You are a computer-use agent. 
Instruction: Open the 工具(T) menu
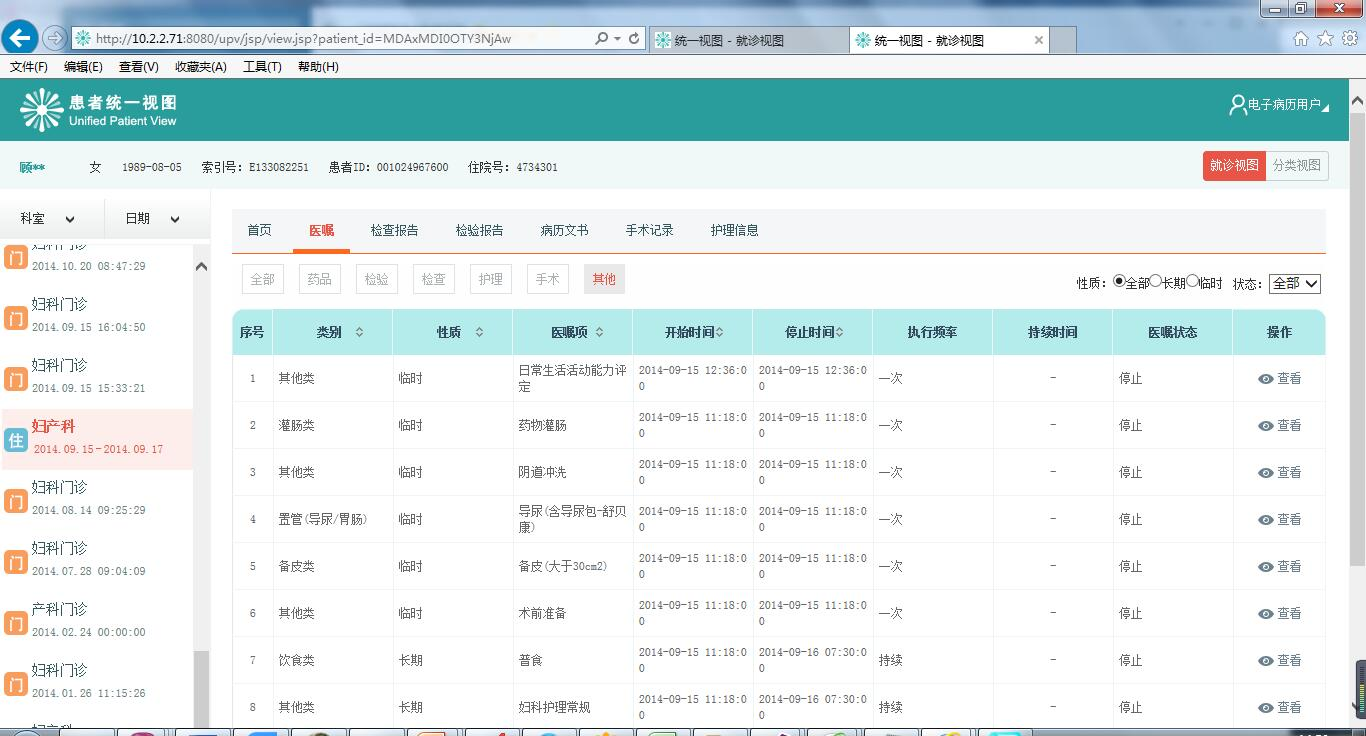point(262,67)
